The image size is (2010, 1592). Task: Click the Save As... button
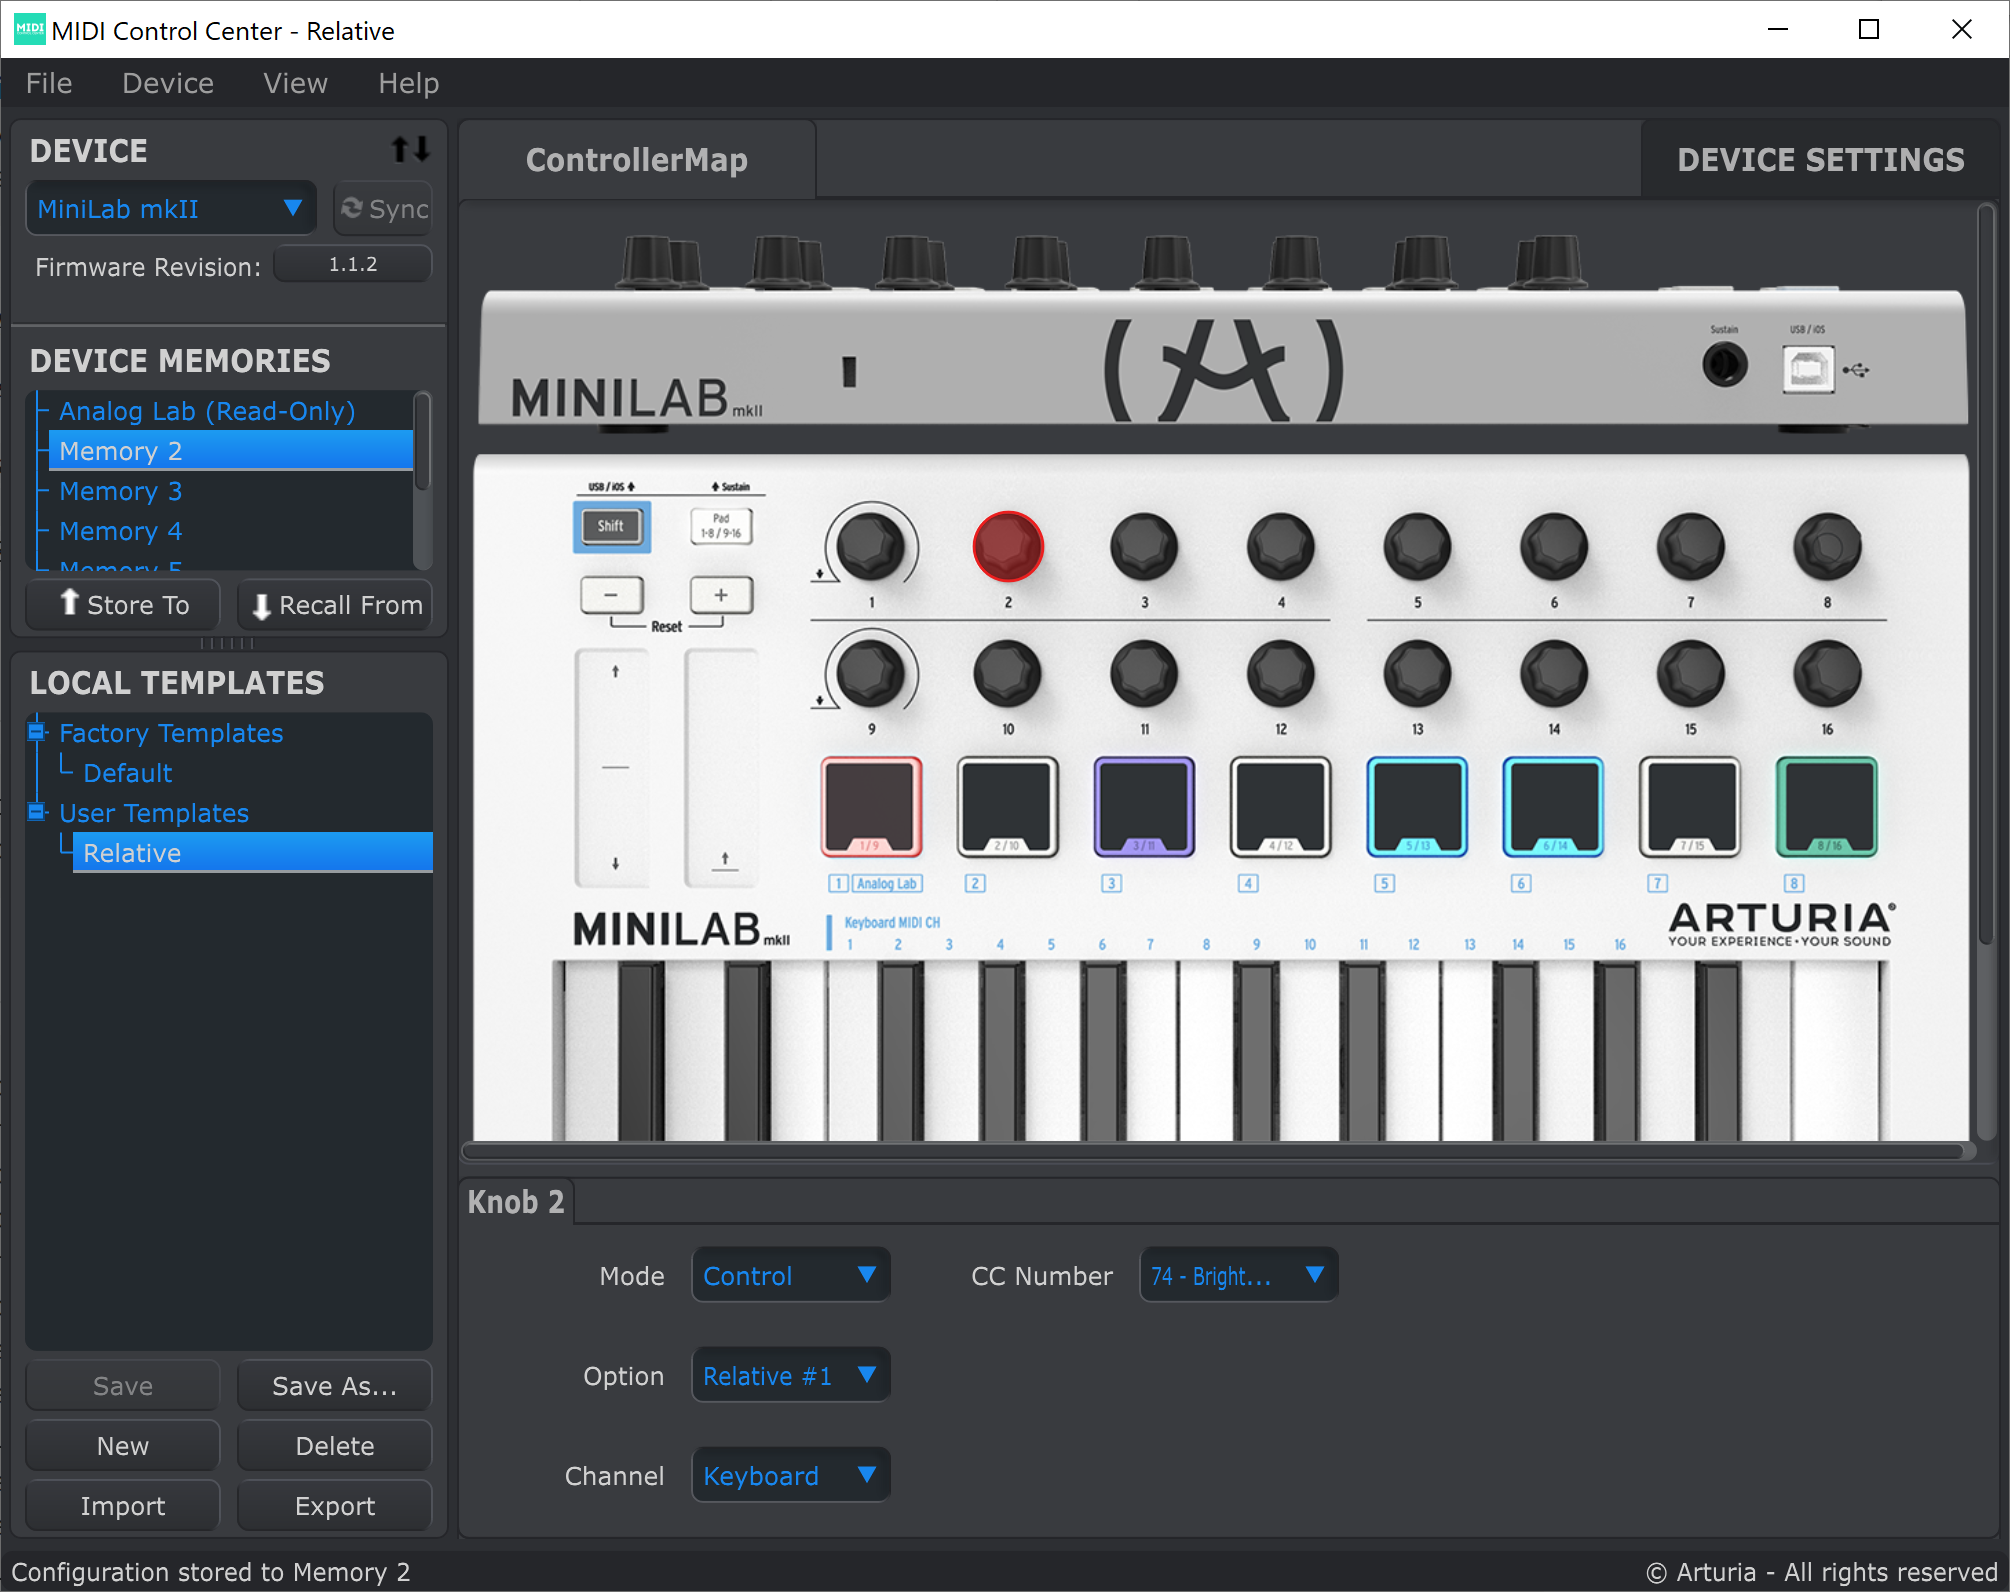(335, 1385)
